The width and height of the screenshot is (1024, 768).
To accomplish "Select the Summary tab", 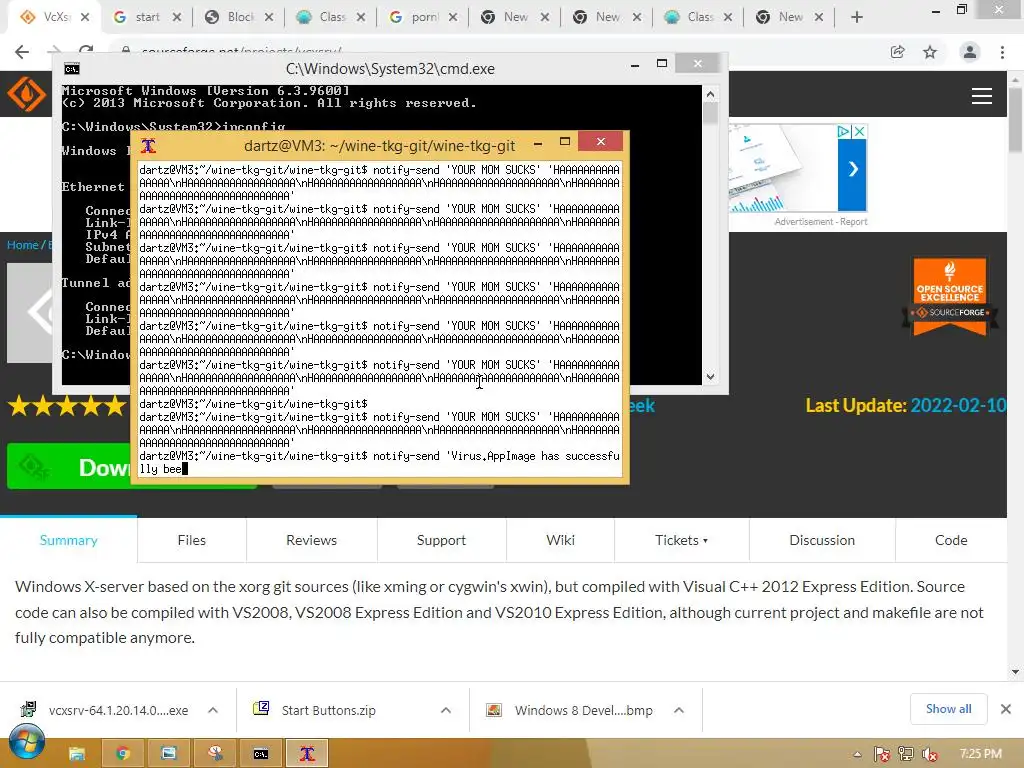I will pyautogui.click(x=69, y=540).
